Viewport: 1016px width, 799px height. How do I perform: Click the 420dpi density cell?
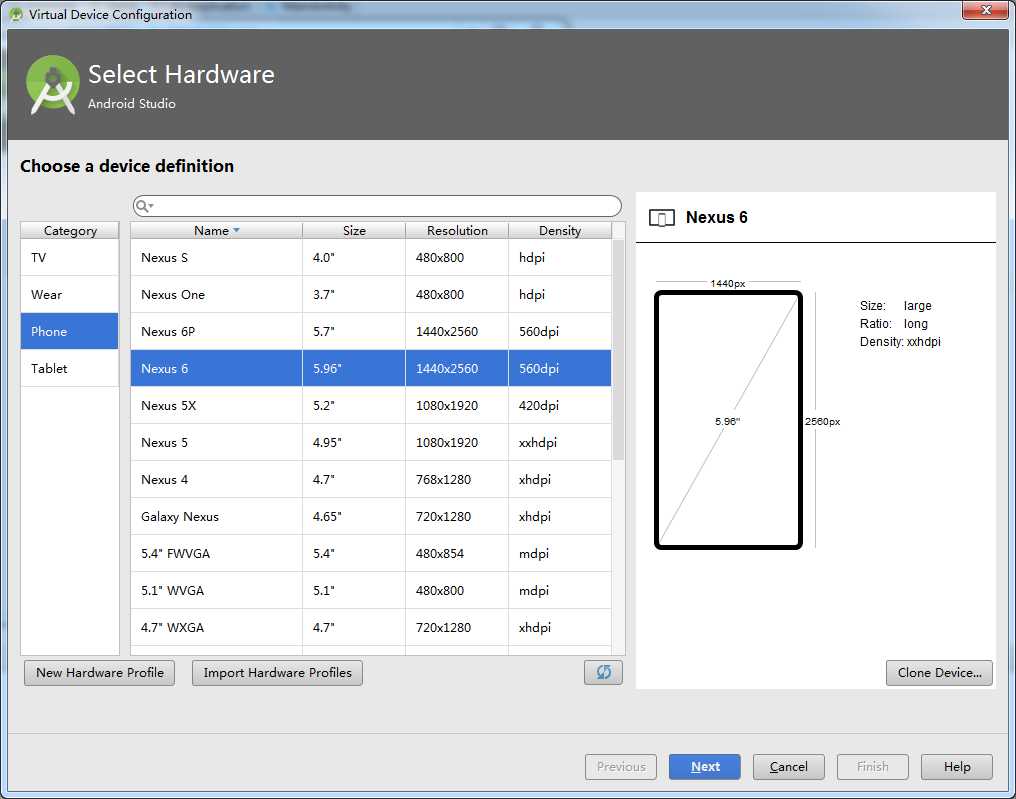[x=560, y=405]
